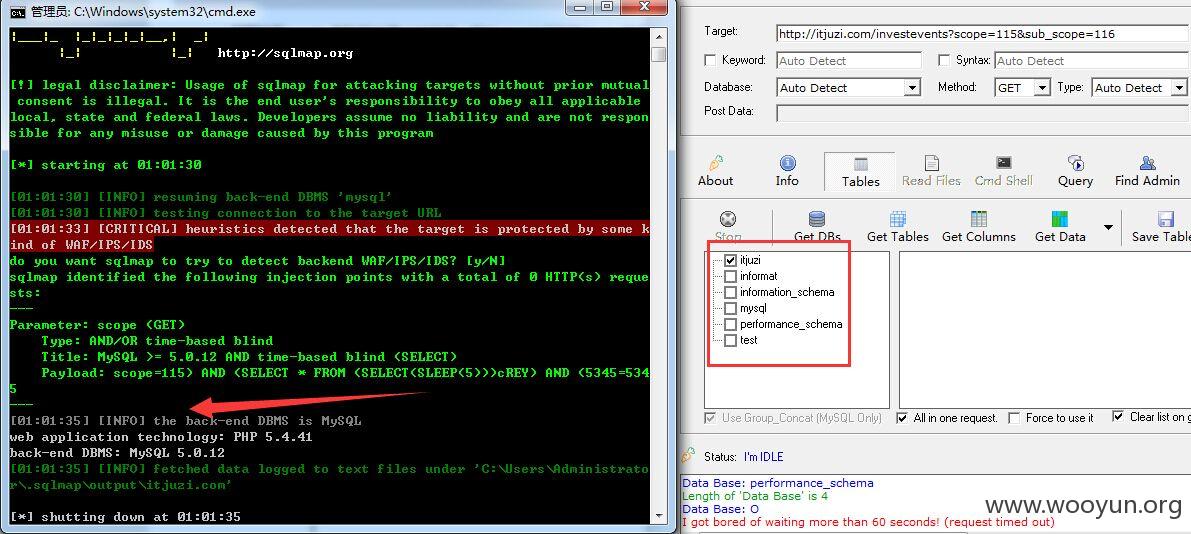
Task: Click the Target URL input field
Action: click(983, 33)
